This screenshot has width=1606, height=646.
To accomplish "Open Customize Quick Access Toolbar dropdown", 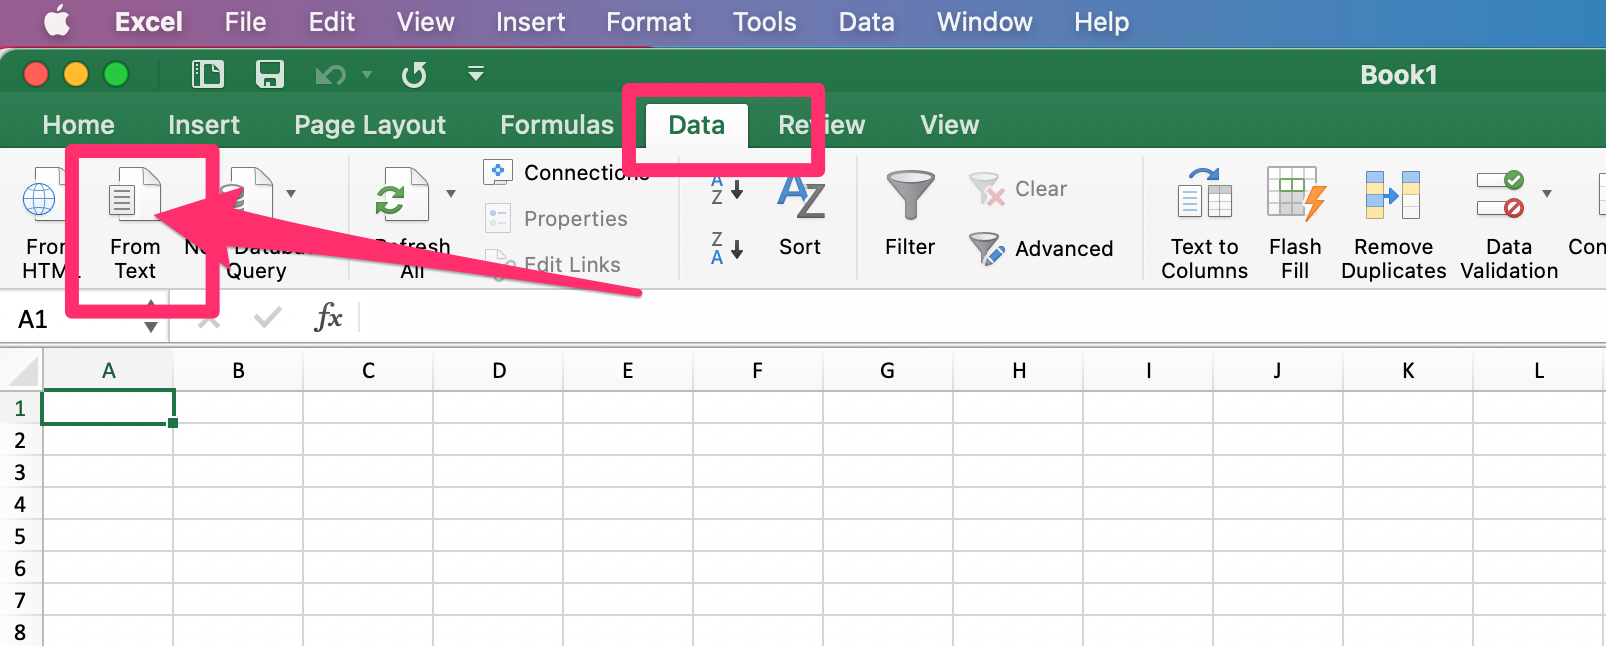I will point(476,74).
